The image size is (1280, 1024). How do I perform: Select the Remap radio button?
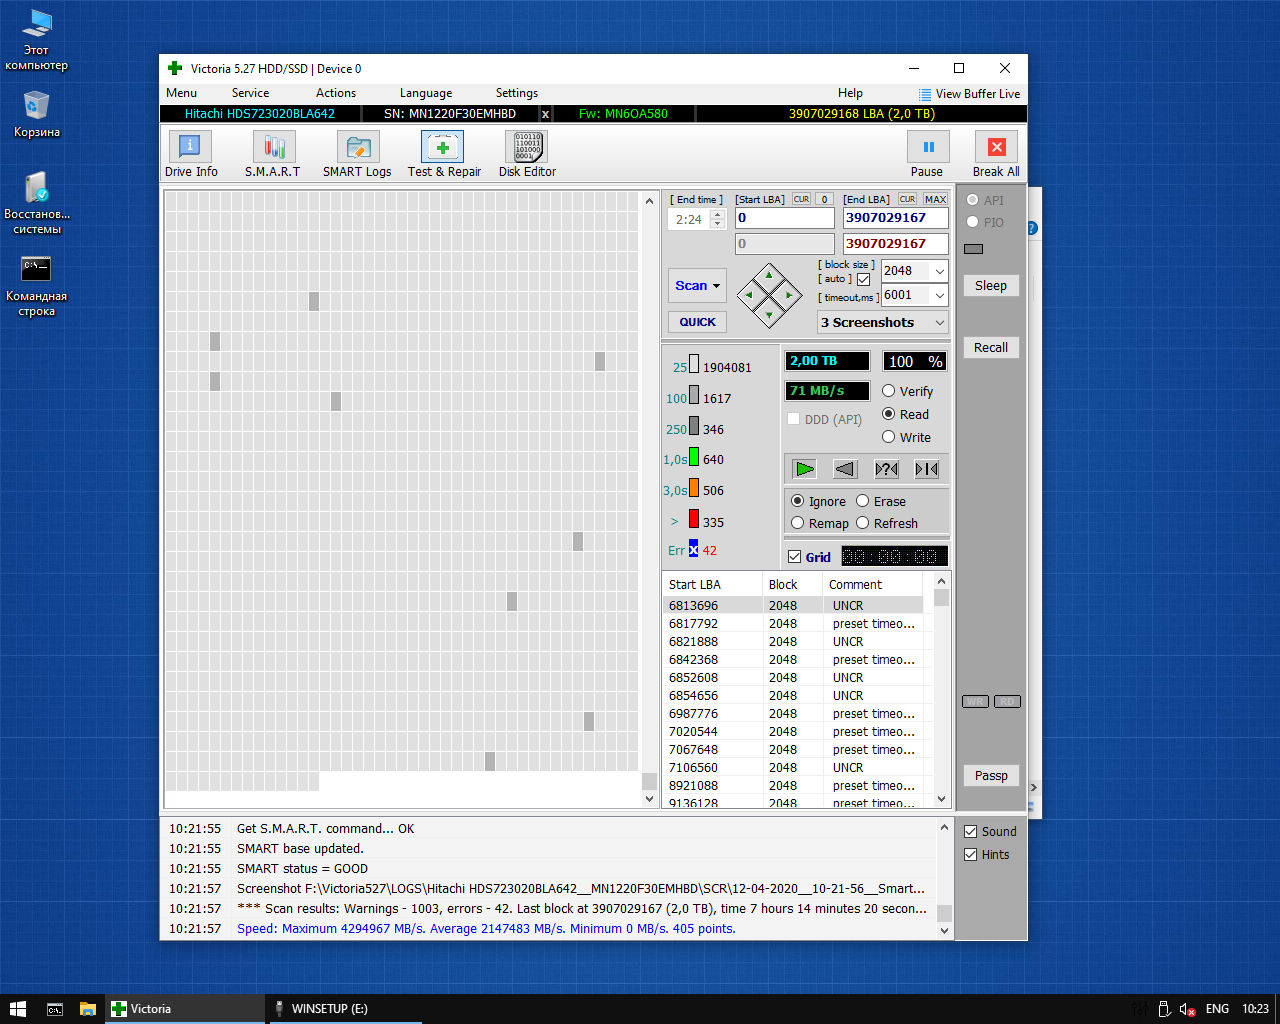pos(797,523)
